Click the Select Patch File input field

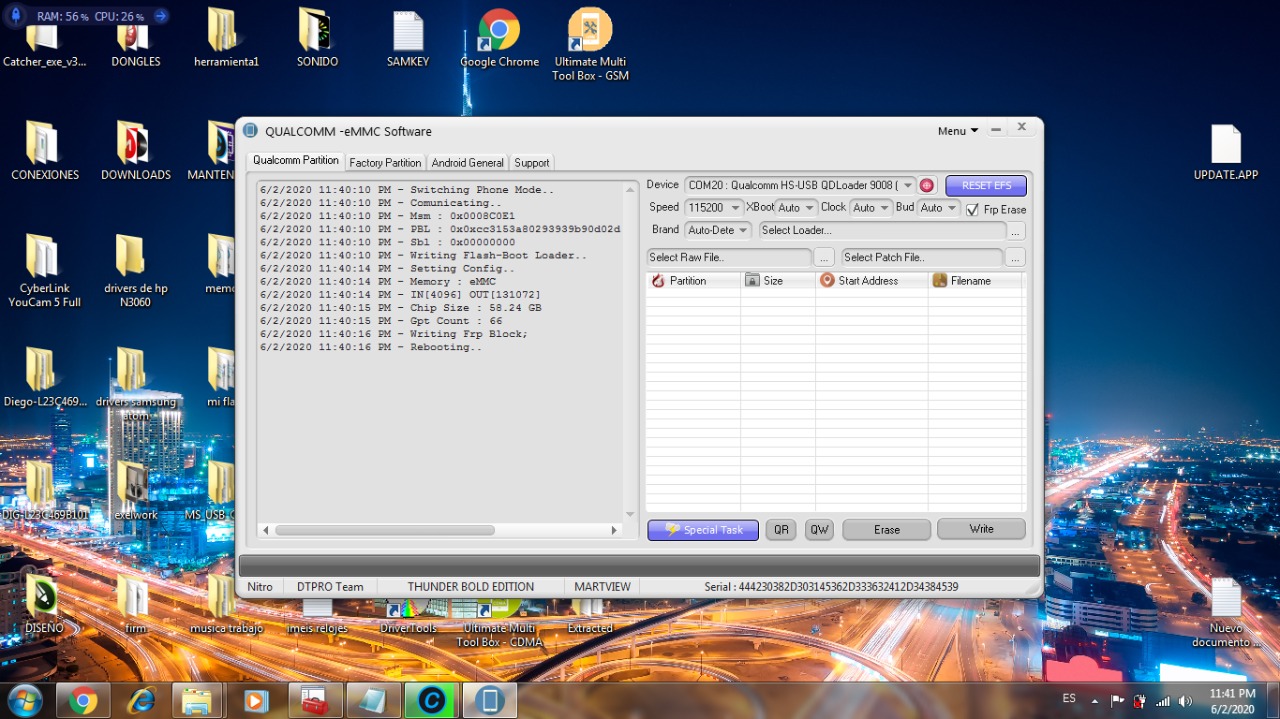[x=922, y=258]
